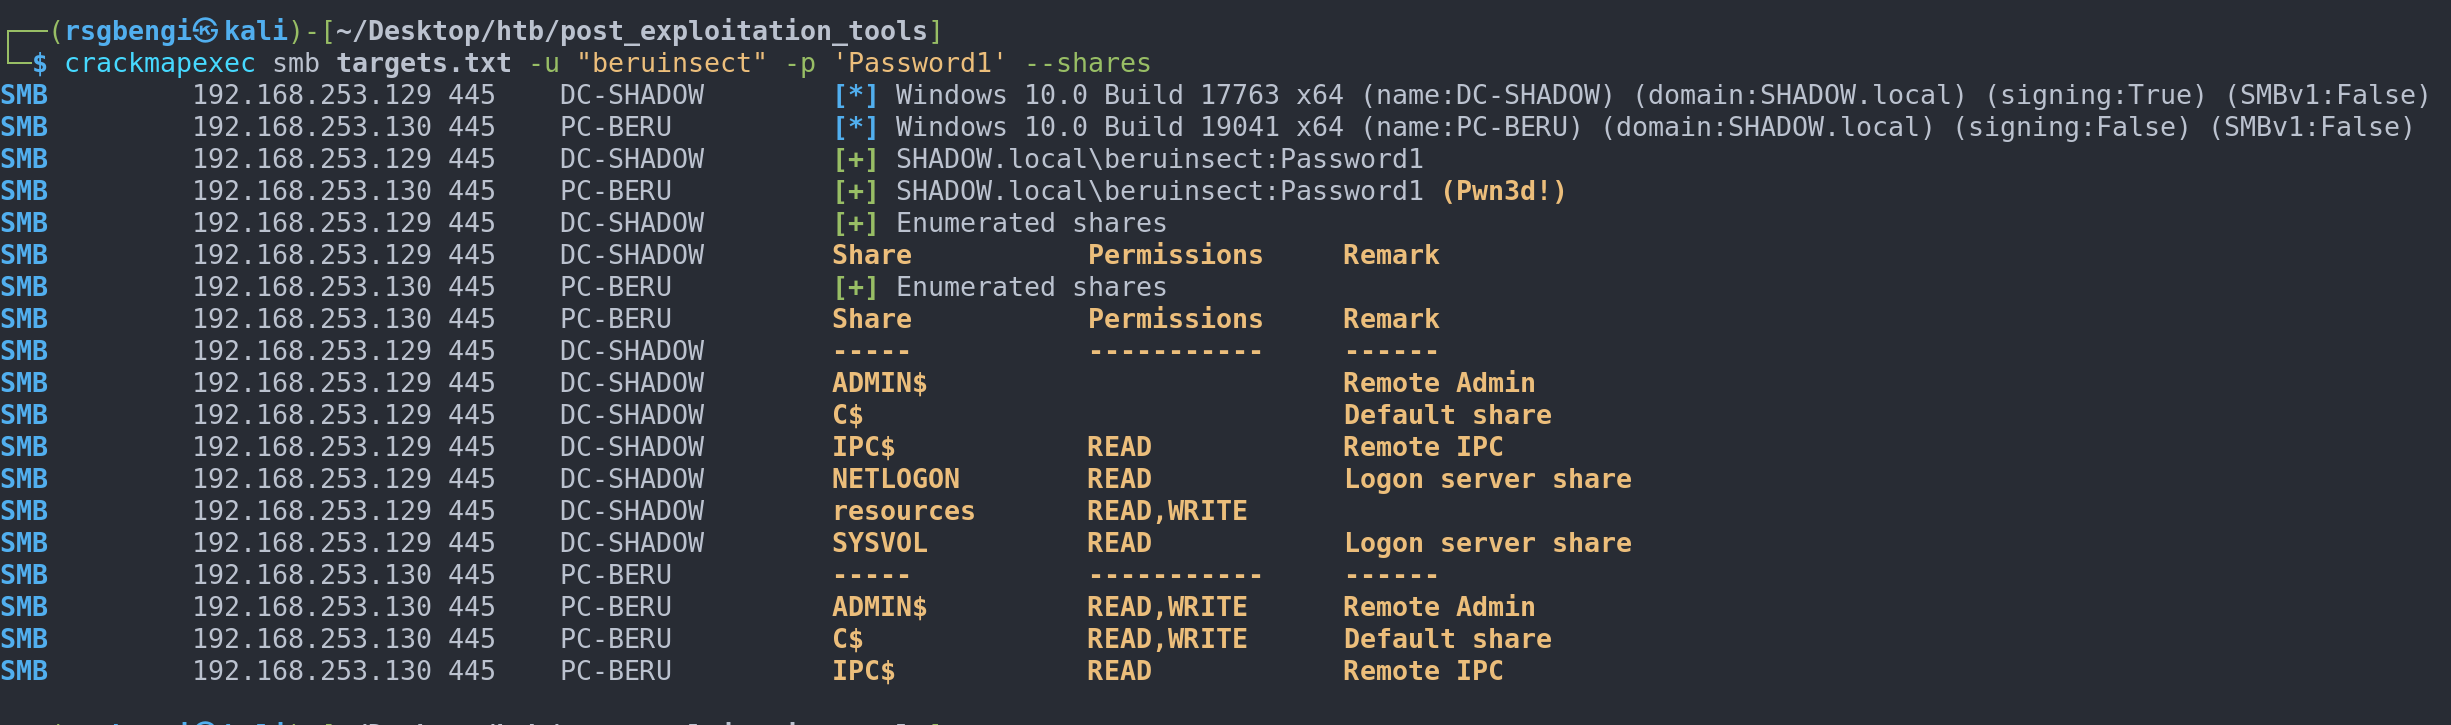This screenshot has width=2451, height=725.
Task: Click the NETLOGON share name
Action: click(895, 479)
